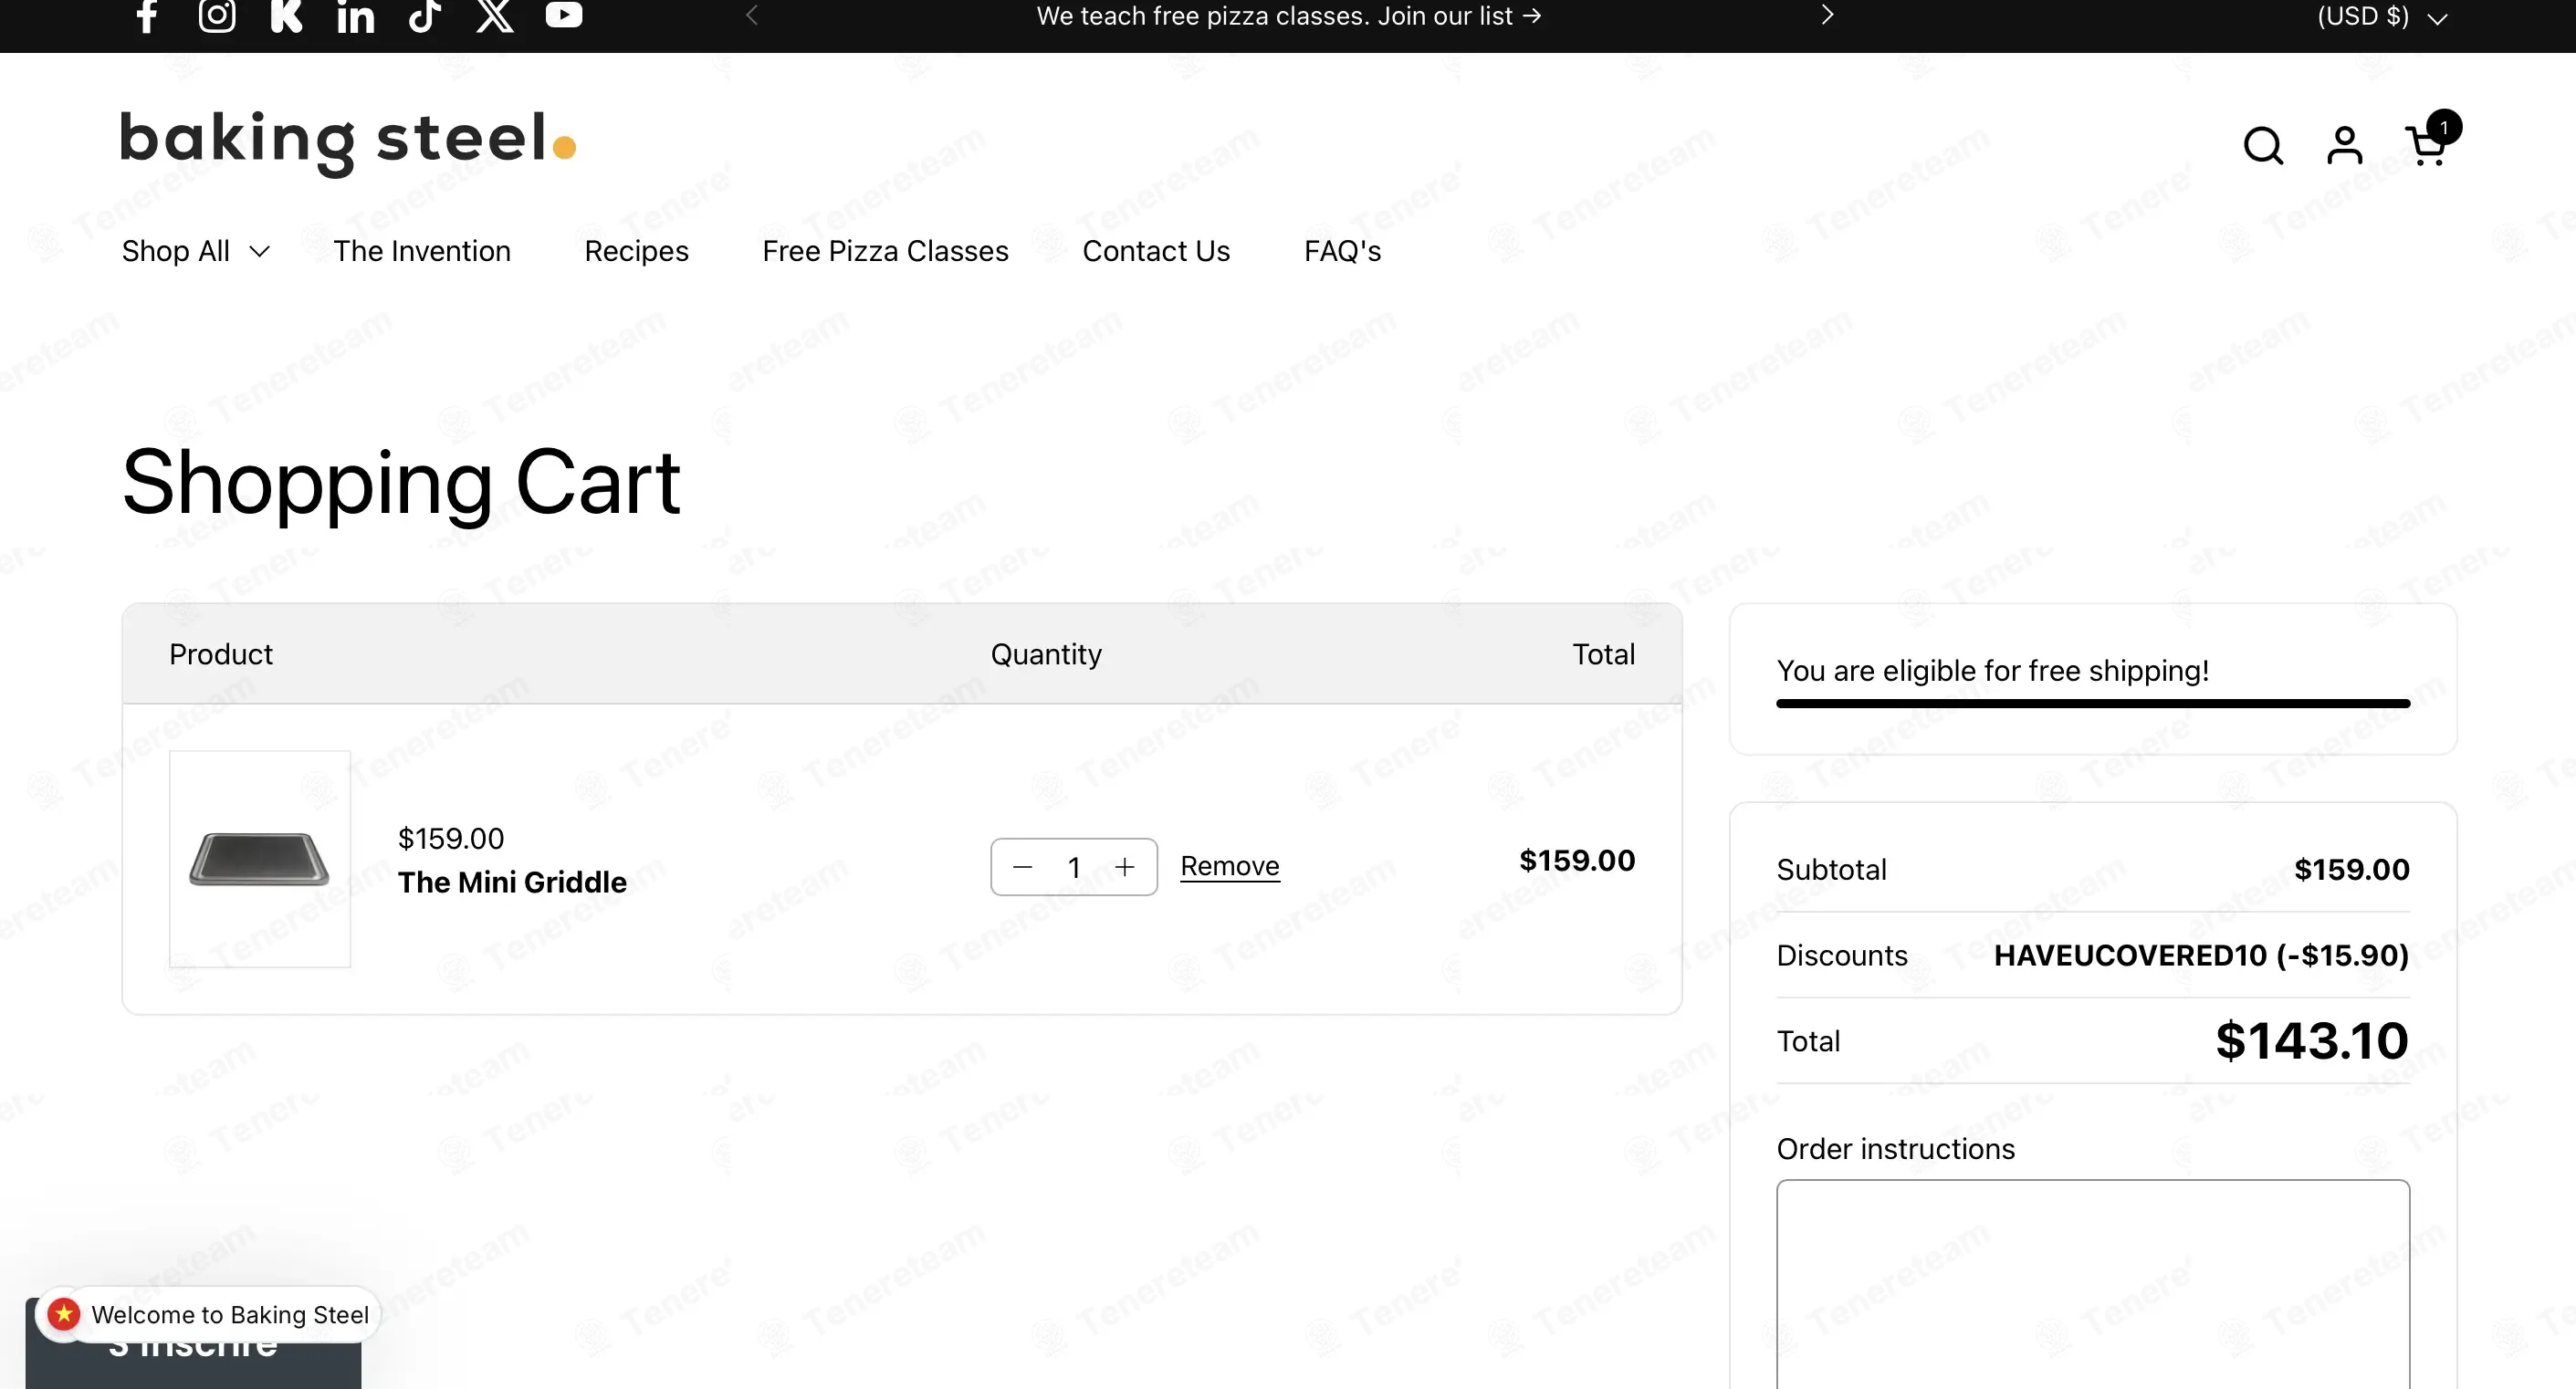Click the Product column header
2576x1389 pixels.
(x=221, y=654)
